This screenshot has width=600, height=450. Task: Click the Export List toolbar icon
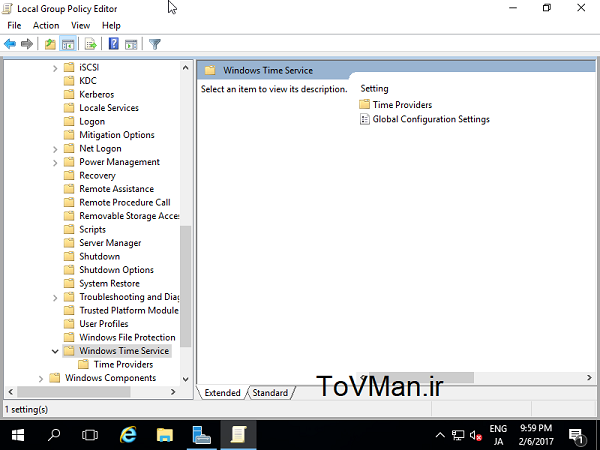tap(91, 44)
